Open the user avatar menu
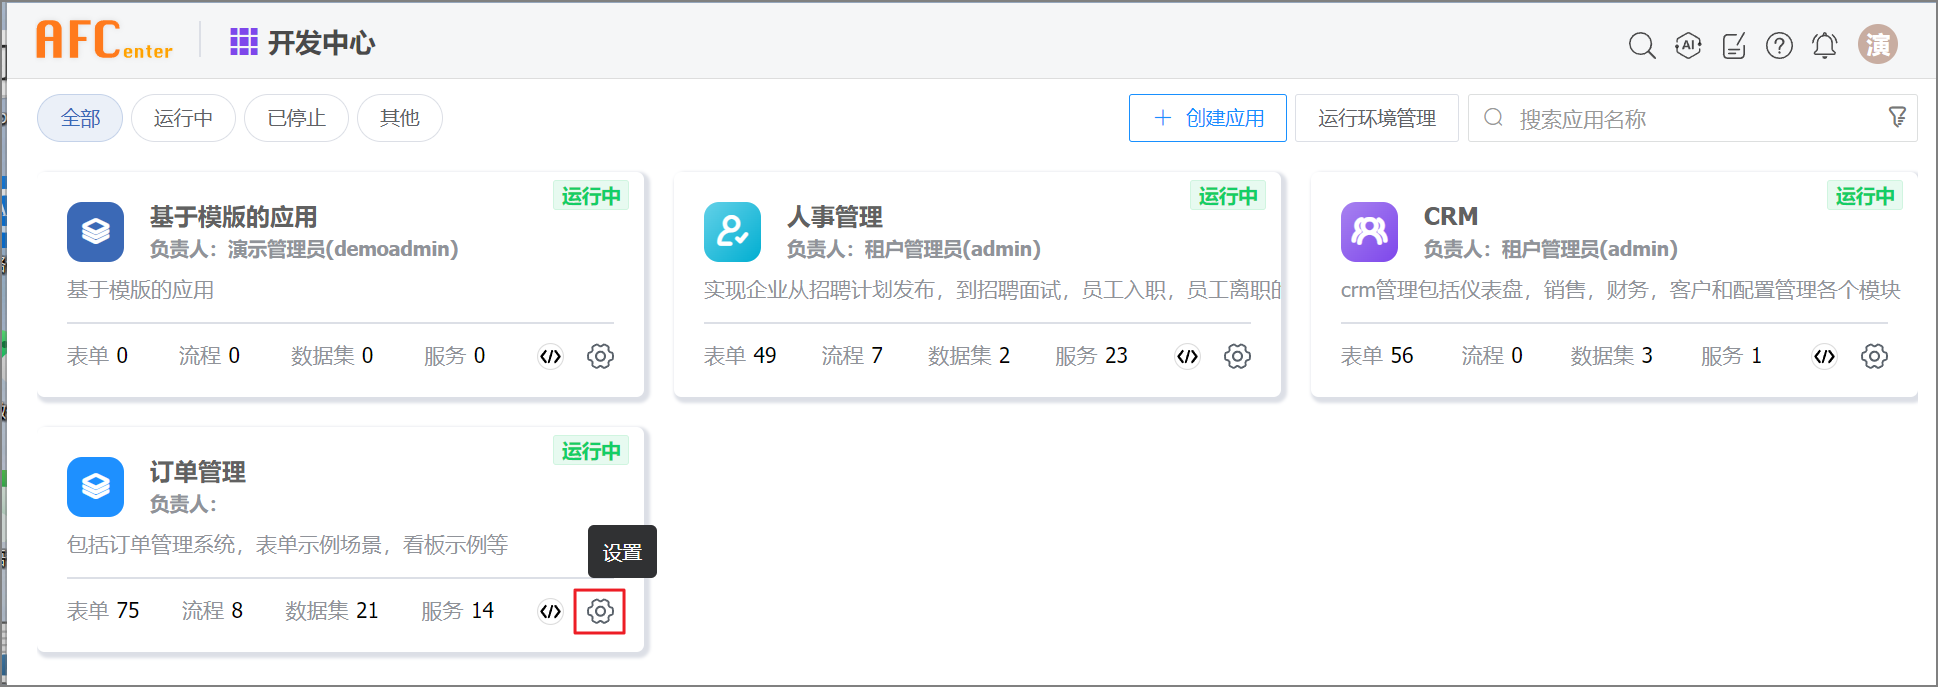 pyautogui.click(x=1877, y=44)
